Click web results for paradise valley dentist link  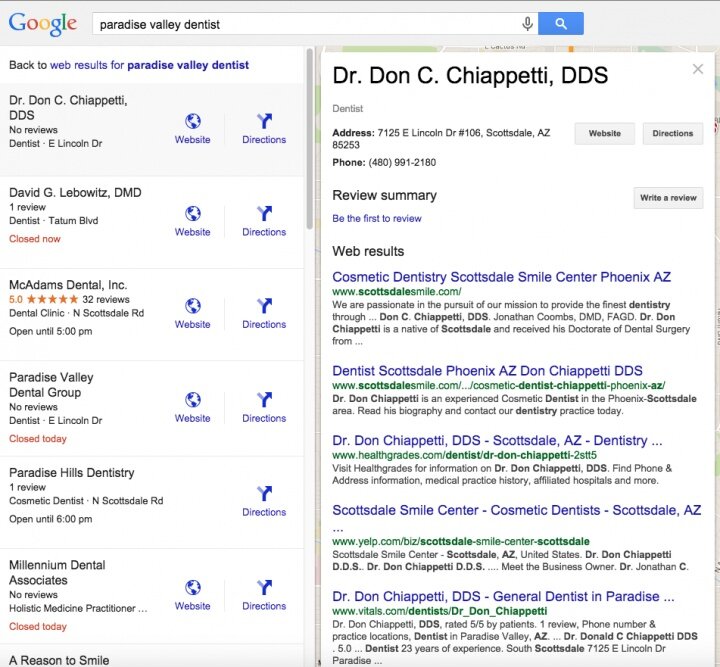pyautogui.click(x=150, y=65)
